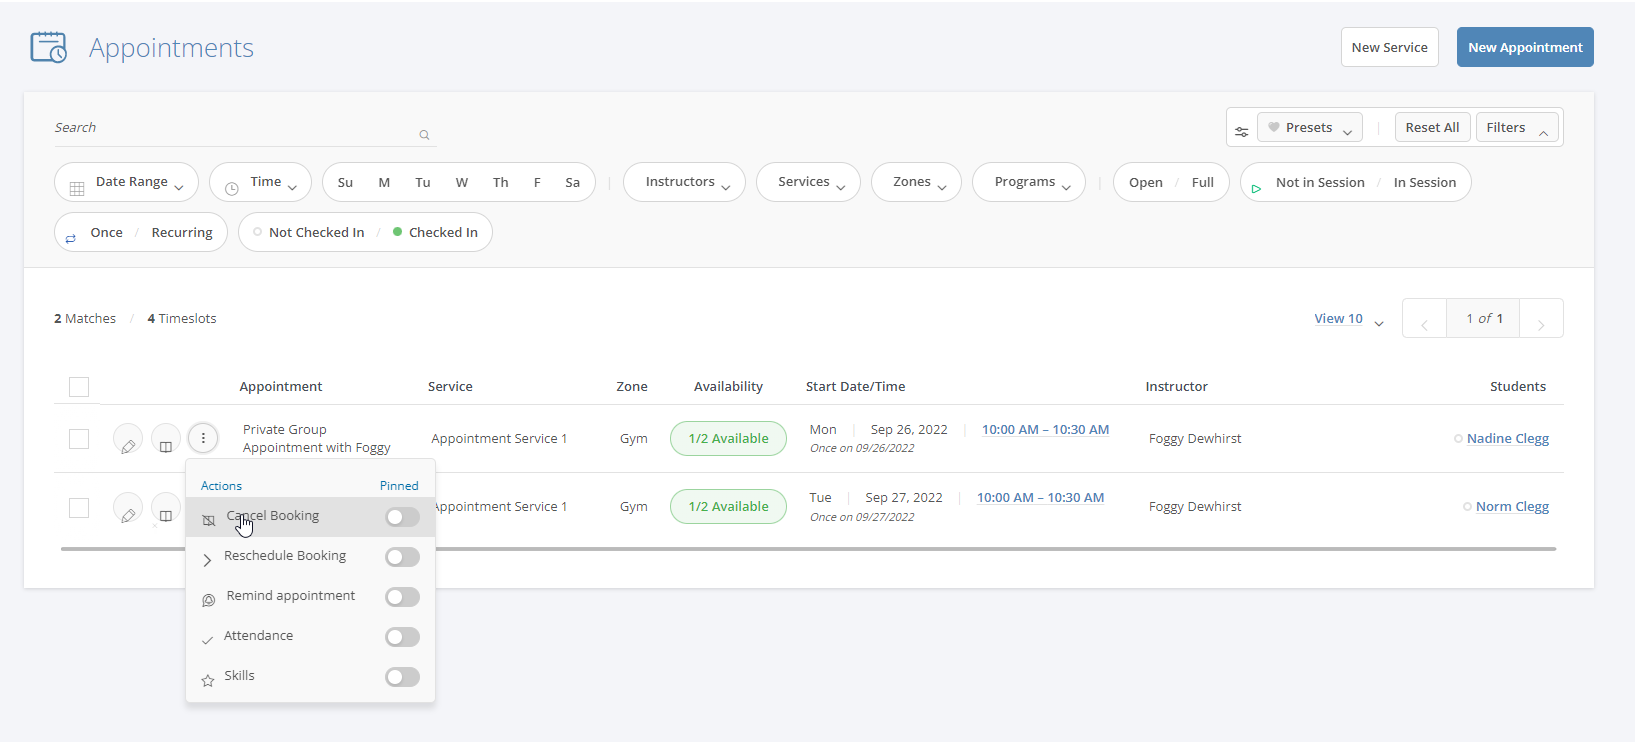Pin the Skills action toggle
The width and height of the screenshot is (1635, 742).
(402, 677)
